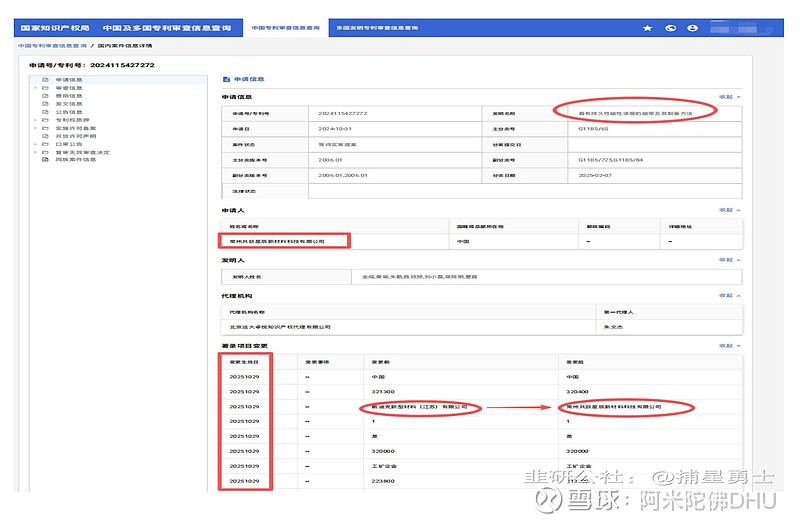
Task: Click application number value 2024115427272 in table
Action: 342,113
